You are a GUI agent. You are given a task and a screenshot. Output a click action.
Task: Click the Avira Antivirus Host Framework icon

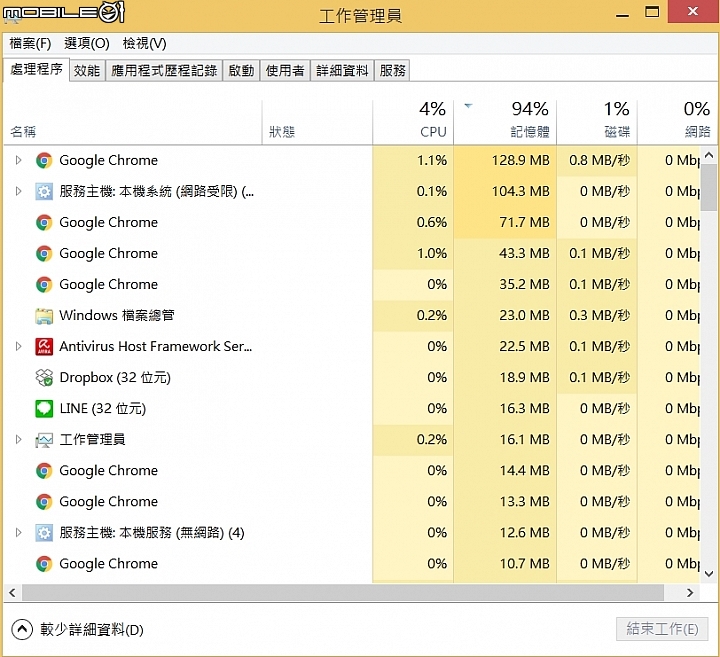coord(44,347)
